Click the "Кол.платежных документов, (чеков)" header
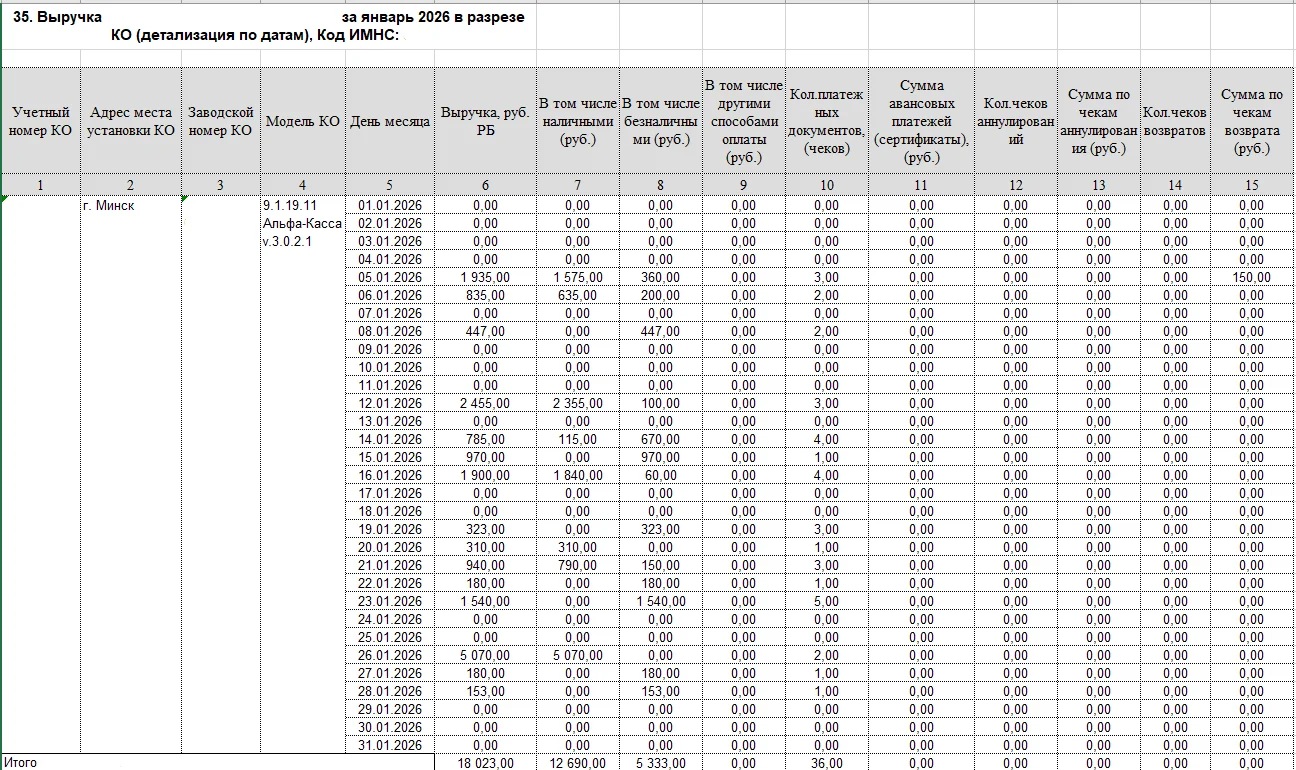The image size is (1296, 770). coord(827,121)
